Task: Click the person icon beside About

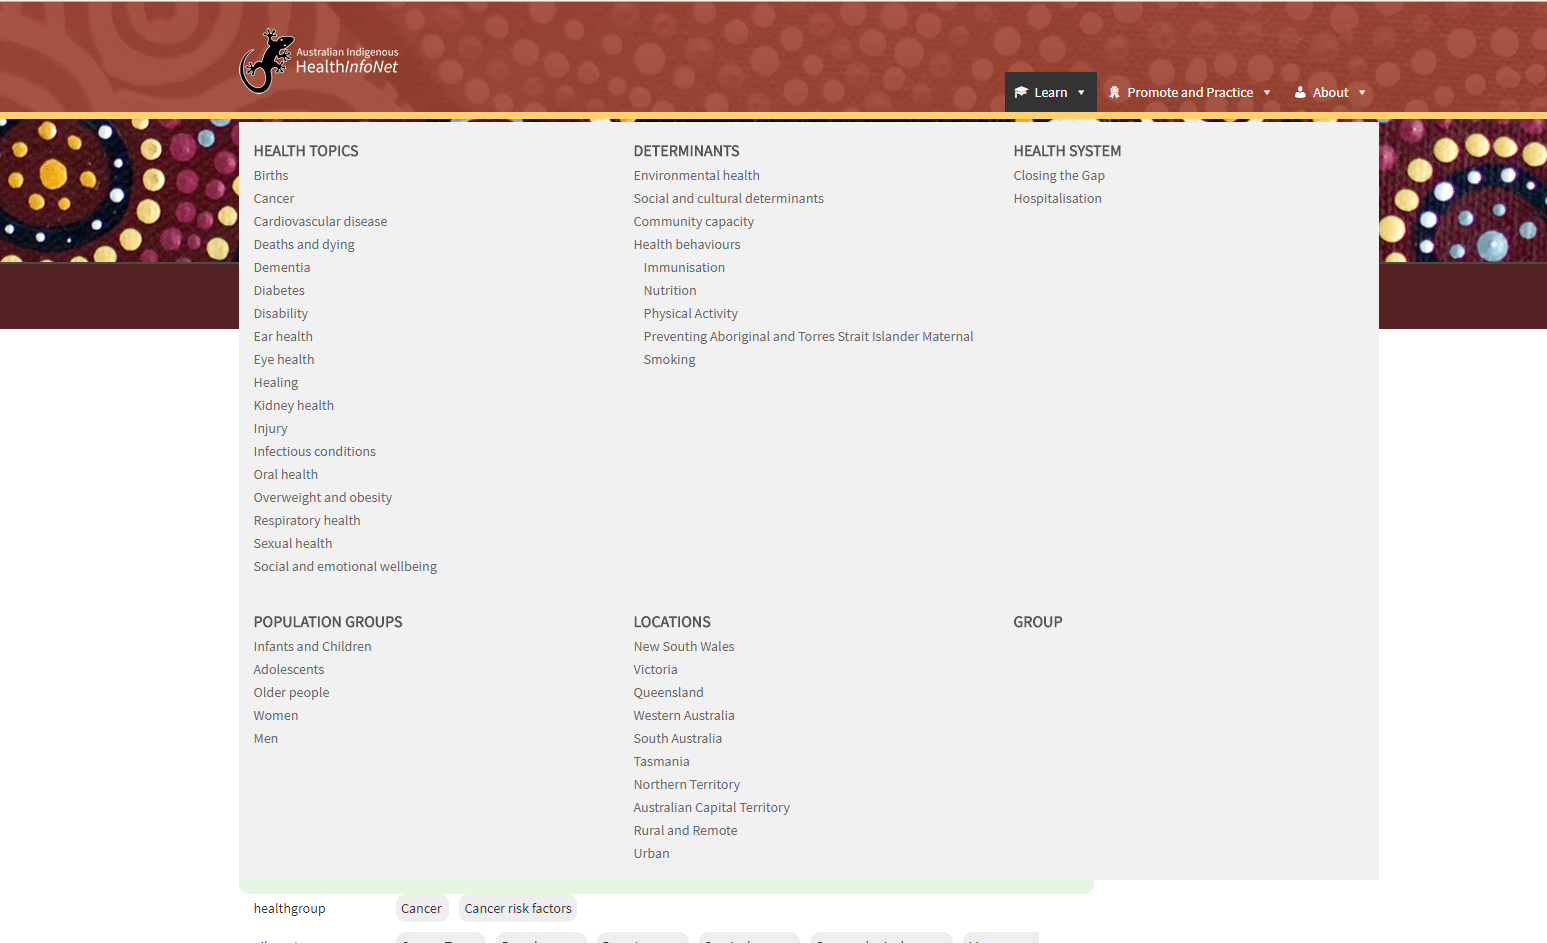Action: [1300, 92]
